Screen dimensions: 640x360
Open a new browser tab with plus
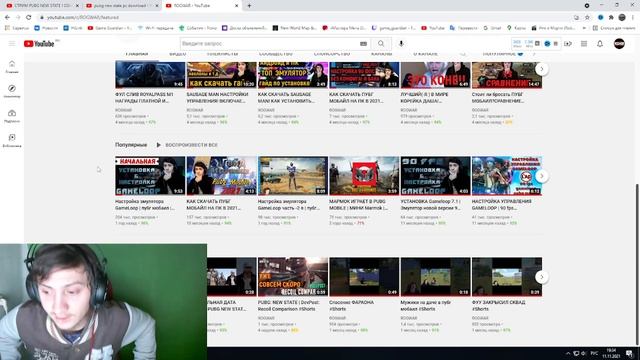pyautogui.click(x=249, y=6)
